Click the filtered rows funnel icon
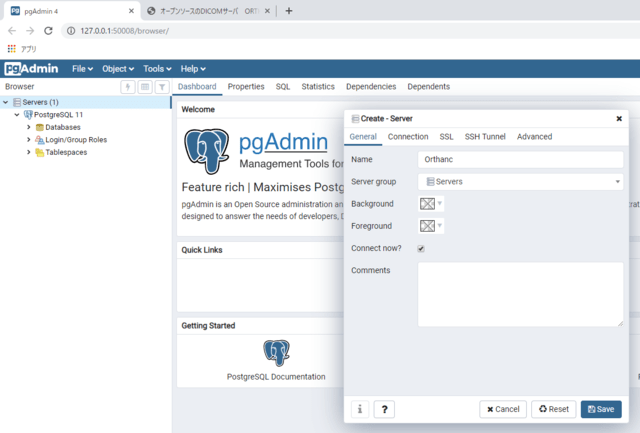Screen dimensions: 640x433 (x=162, y=87)
